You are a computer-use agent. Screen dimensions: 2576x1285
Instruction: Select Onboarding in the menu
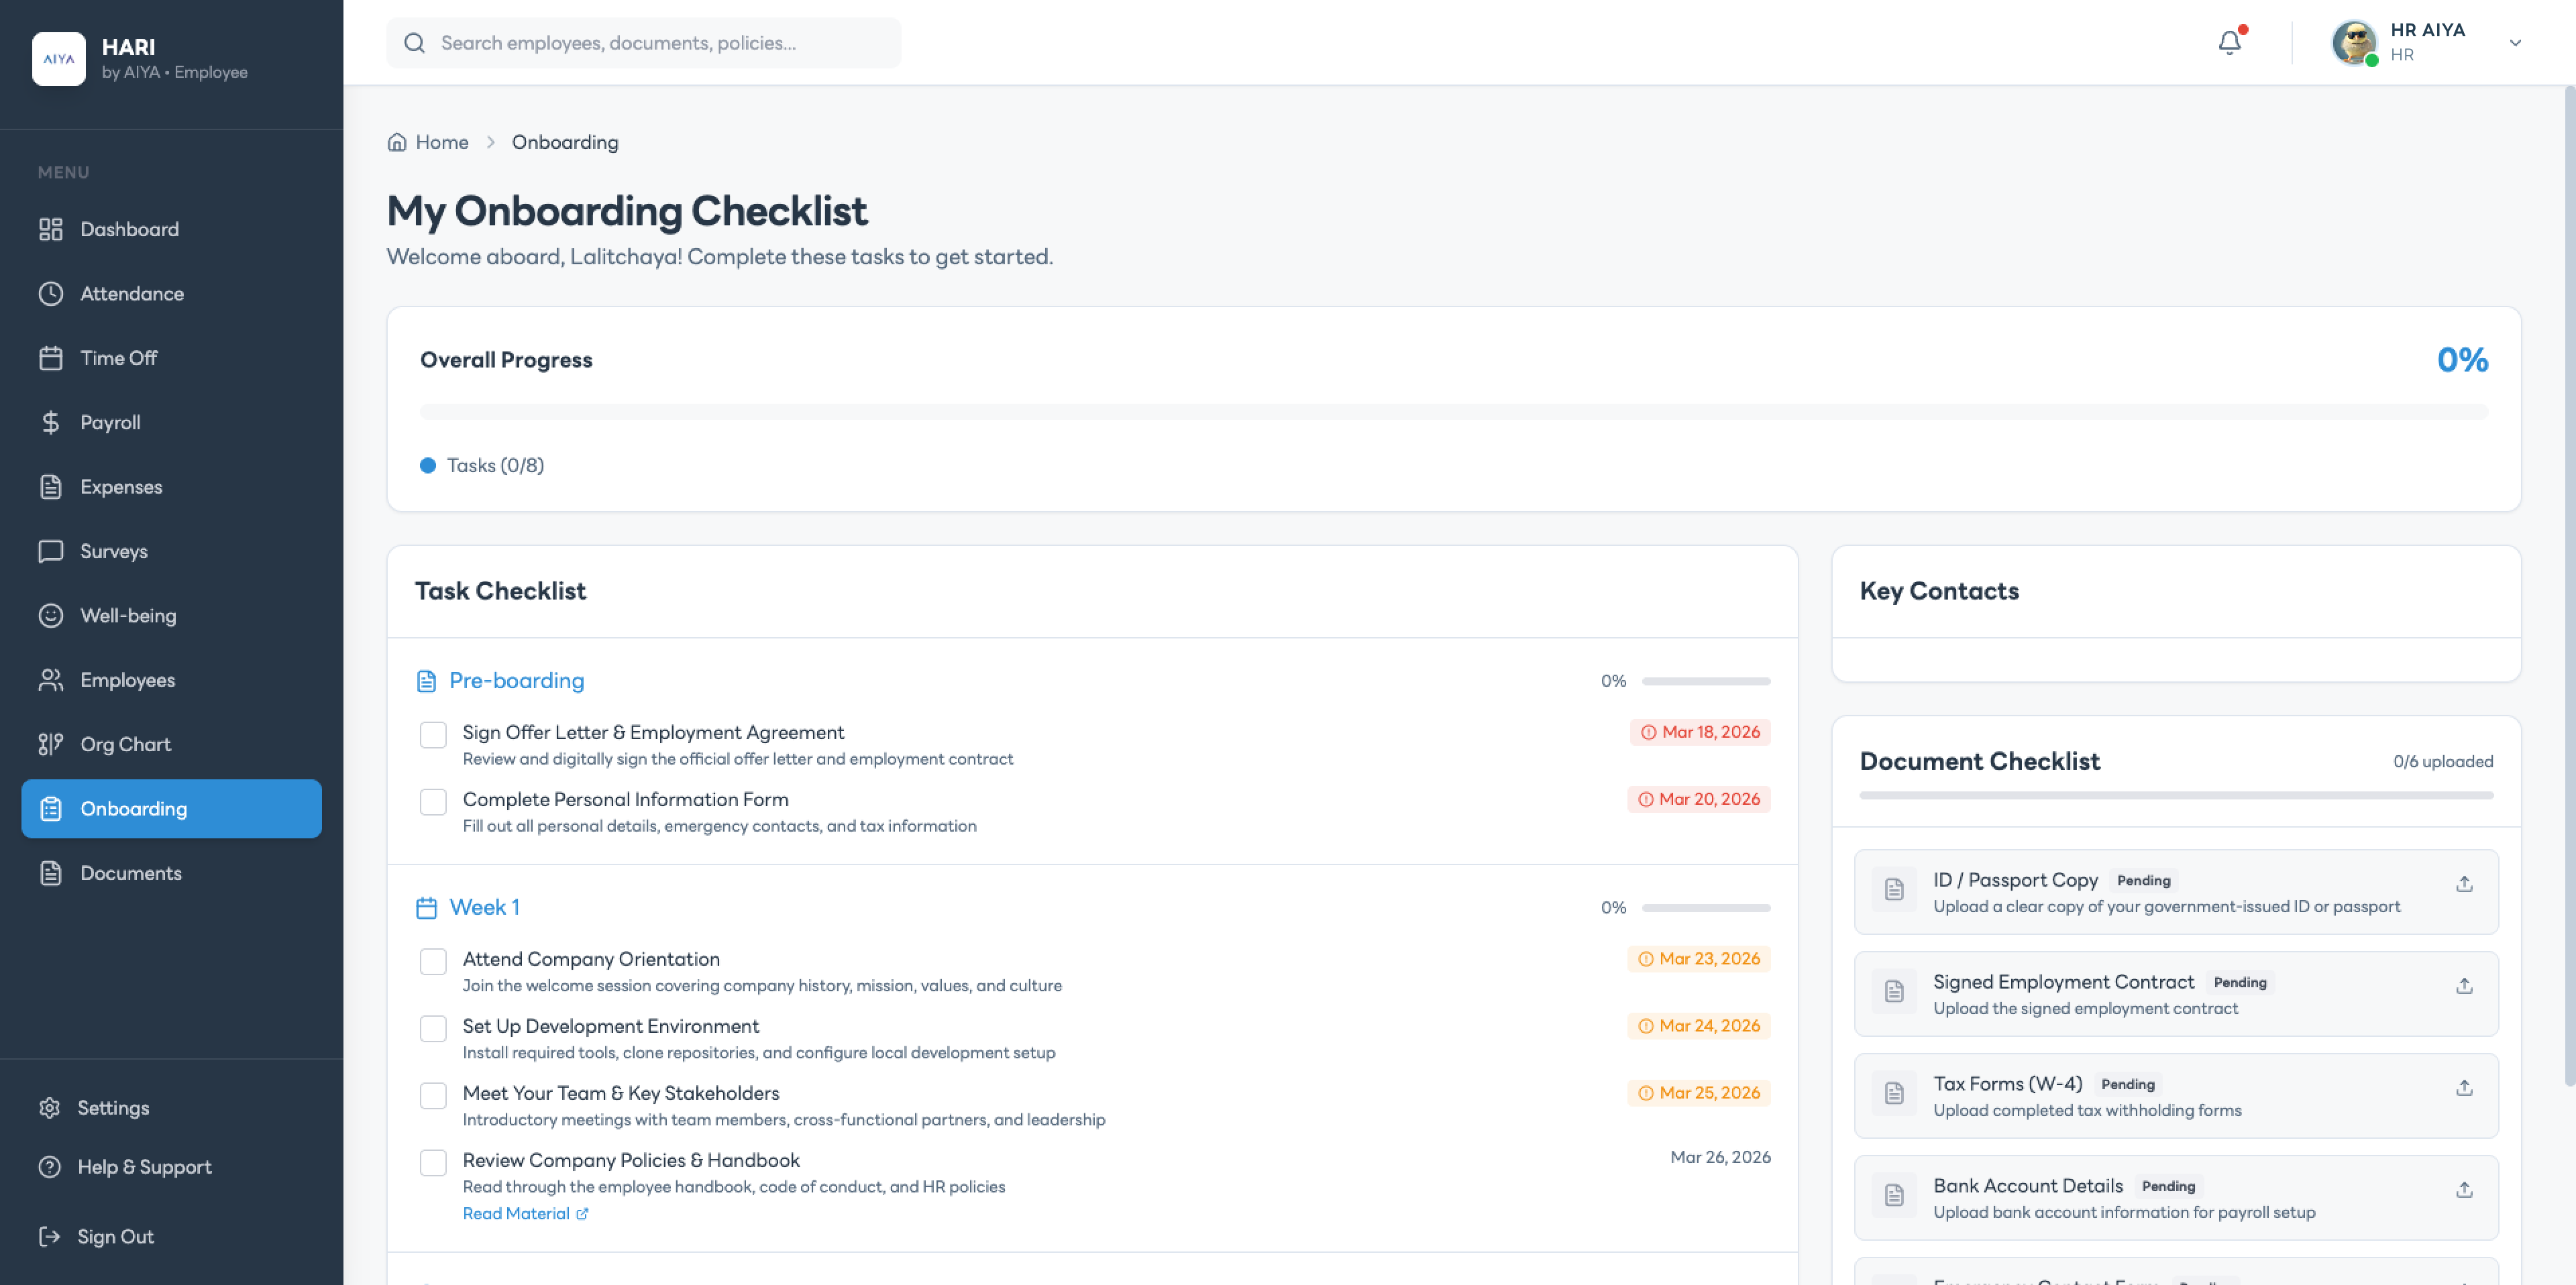(x=133, y=808)
